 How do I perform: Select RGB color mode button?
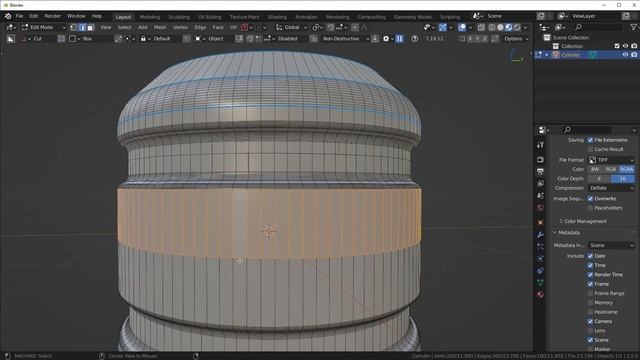611,169
